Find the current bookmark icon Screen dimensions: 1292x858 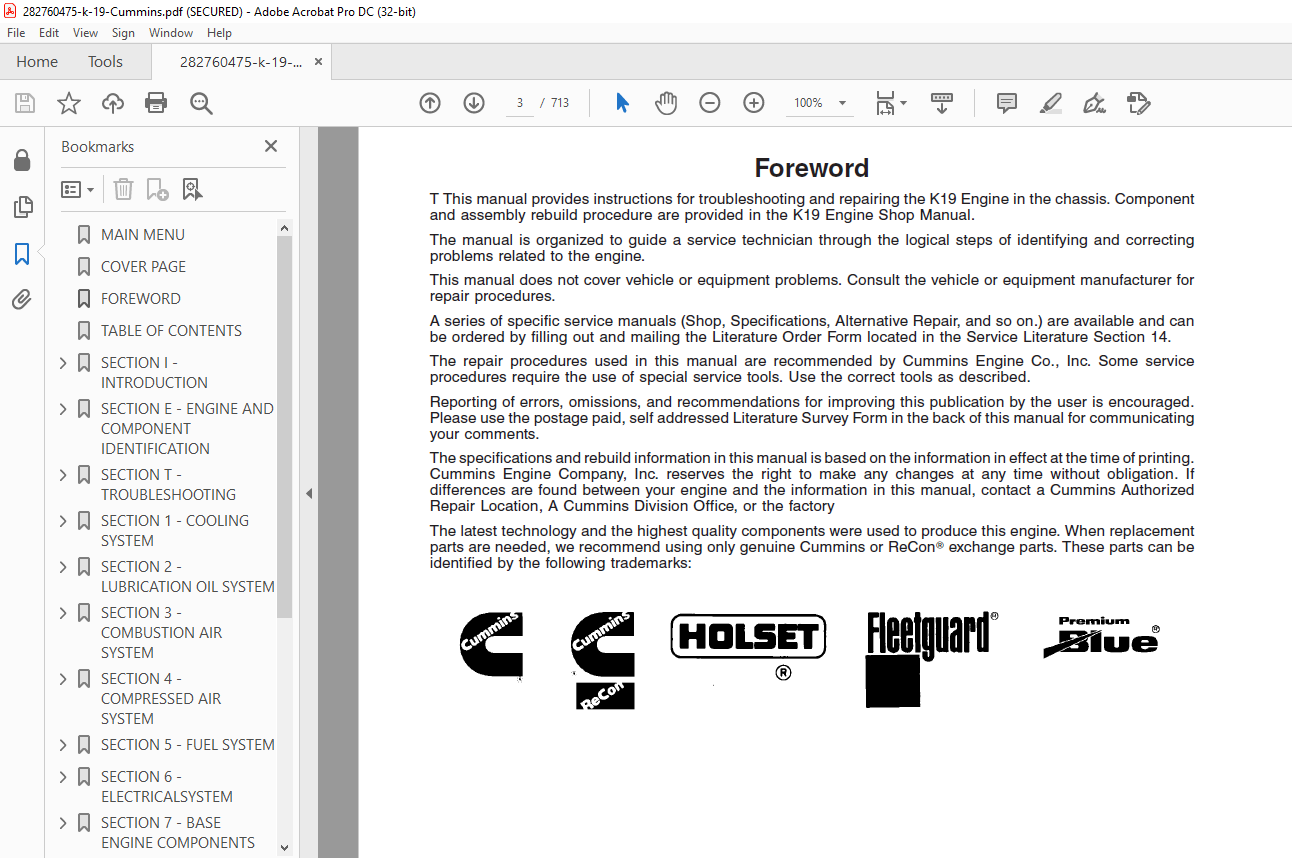[192, 189]
